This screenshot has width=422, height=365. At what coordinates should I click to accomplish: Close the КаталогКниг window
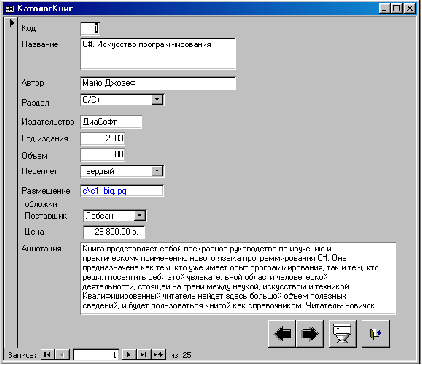coord(410,8)
